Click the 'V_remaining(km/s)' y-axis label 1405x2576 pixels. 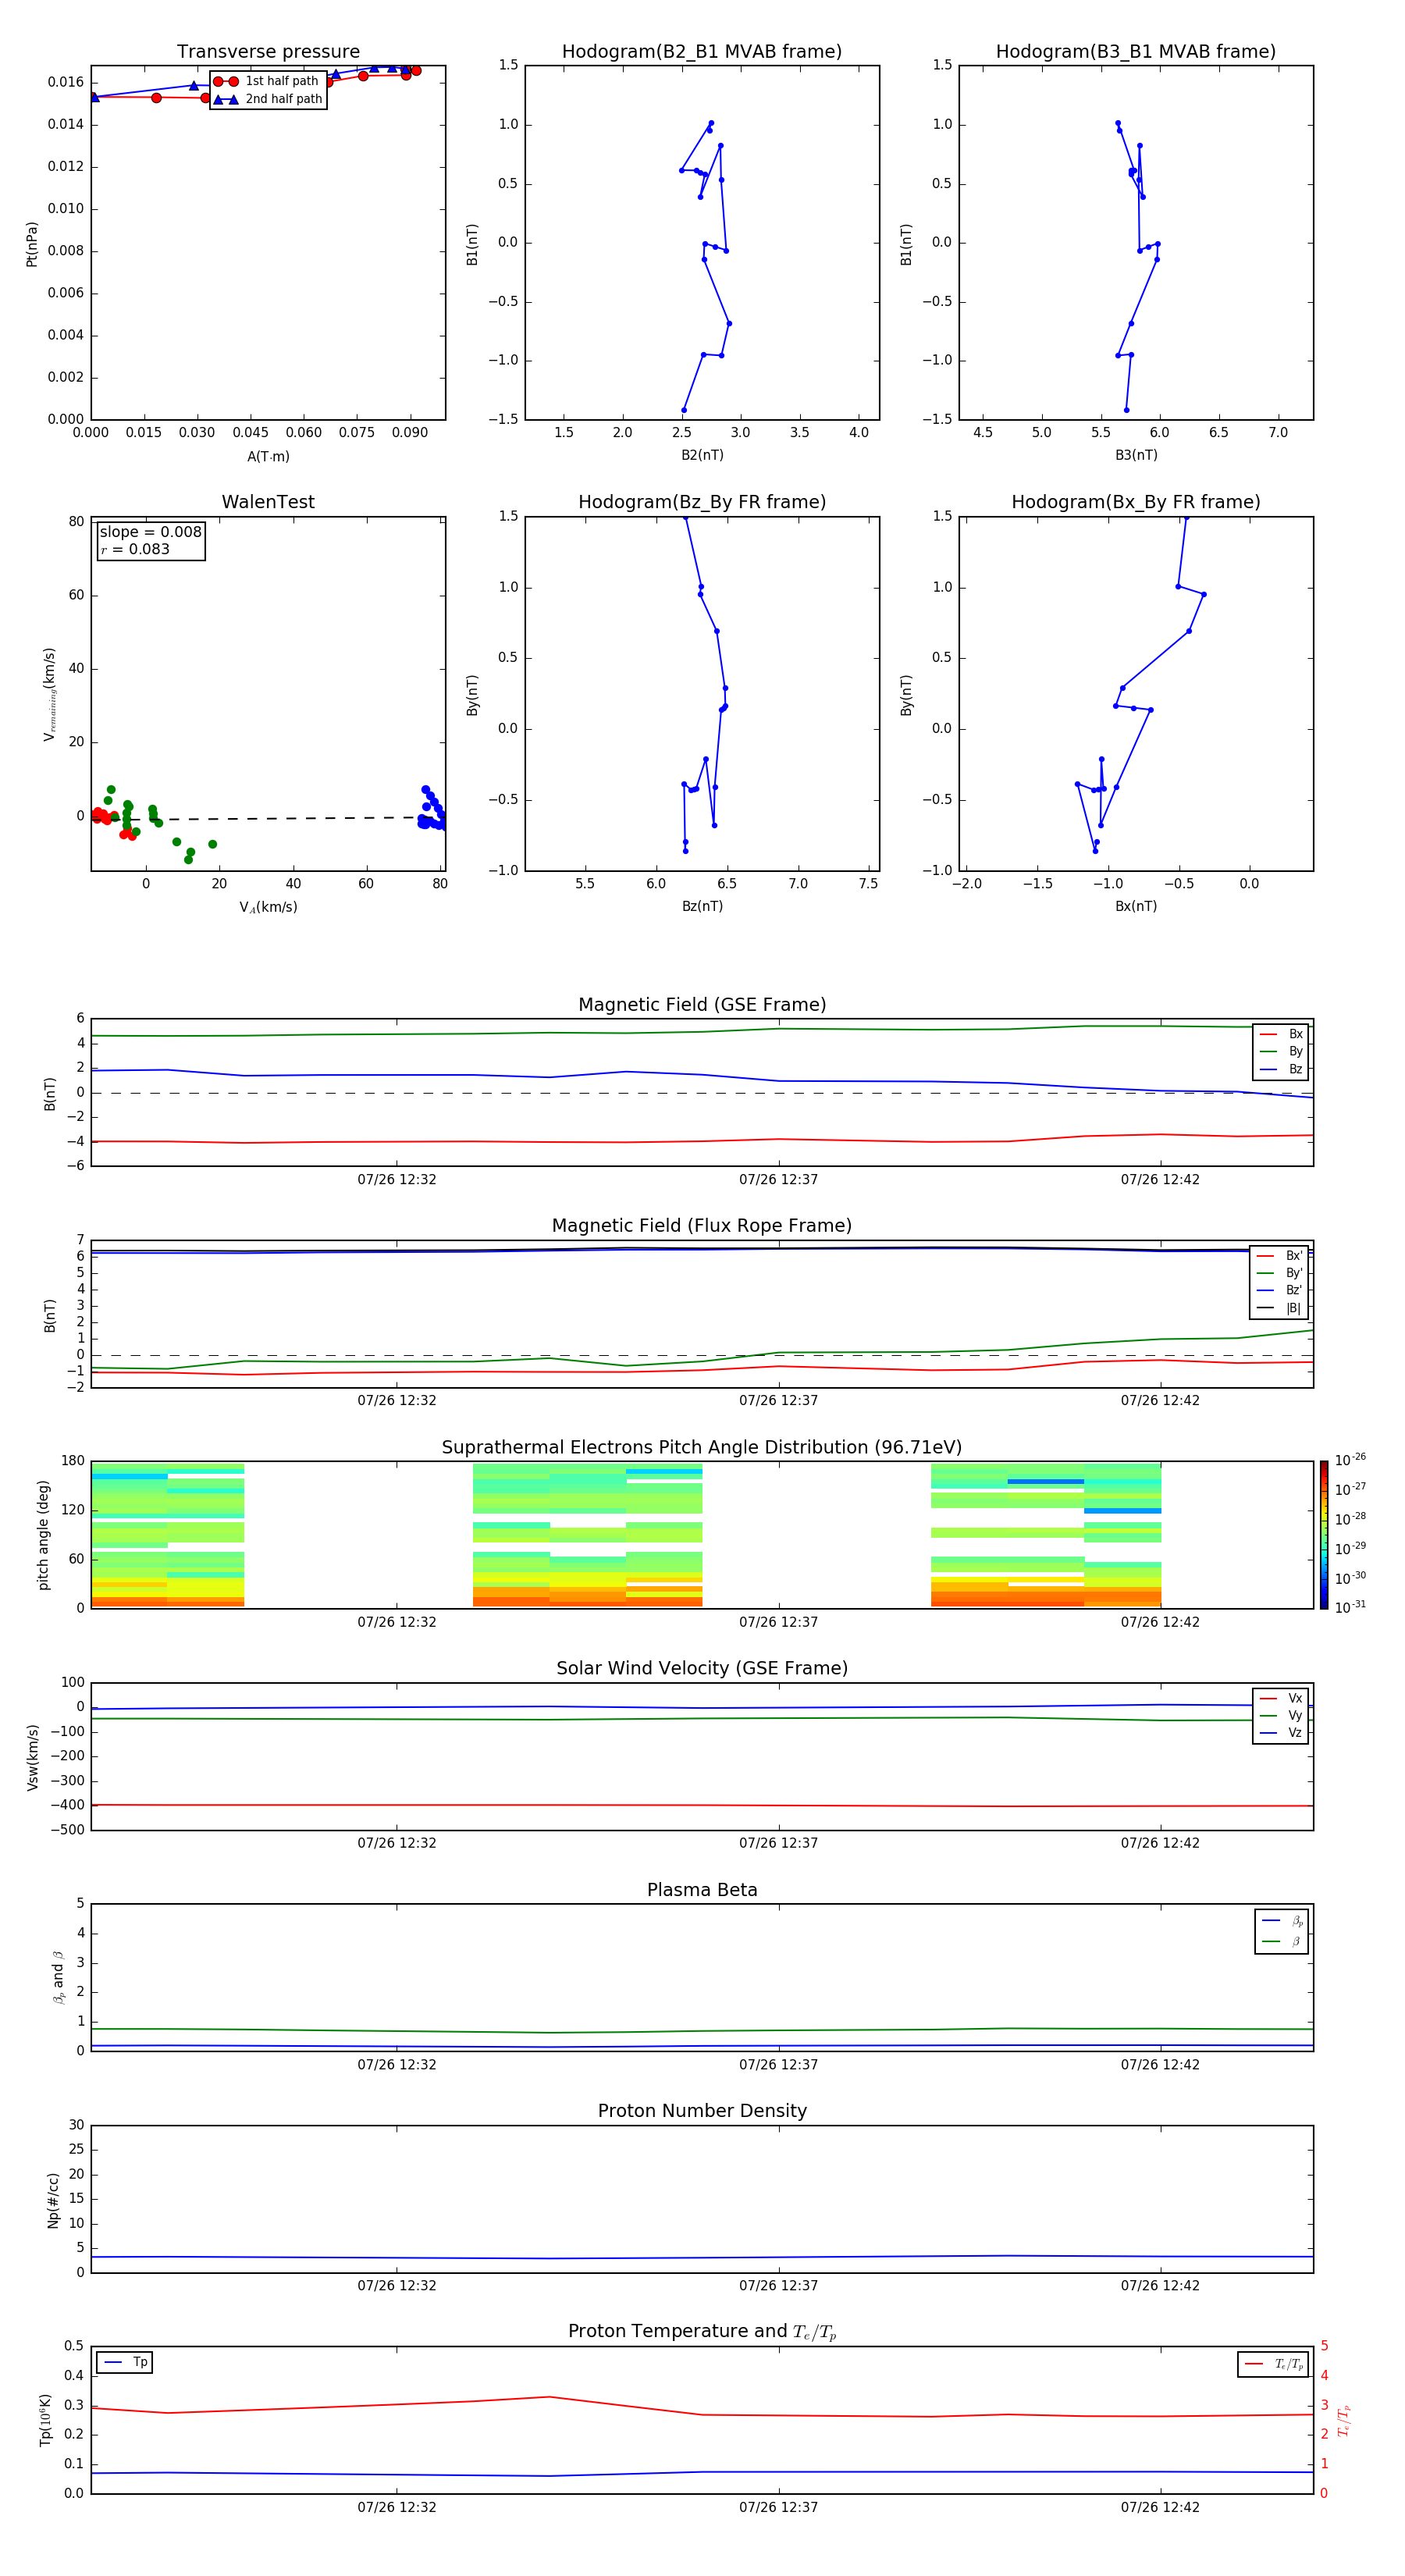49,694
